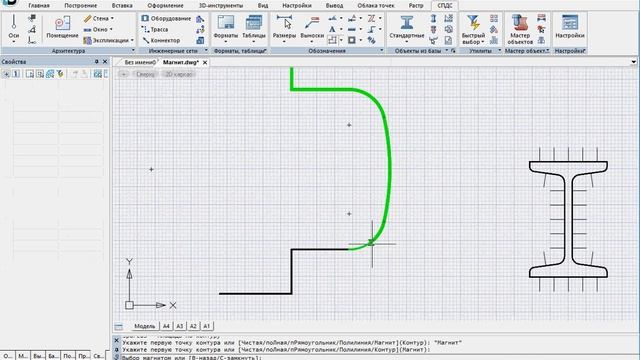Select the Пр... bottom panel tab
This screenshot has height=360, width=640.
(x=83, y=356)
